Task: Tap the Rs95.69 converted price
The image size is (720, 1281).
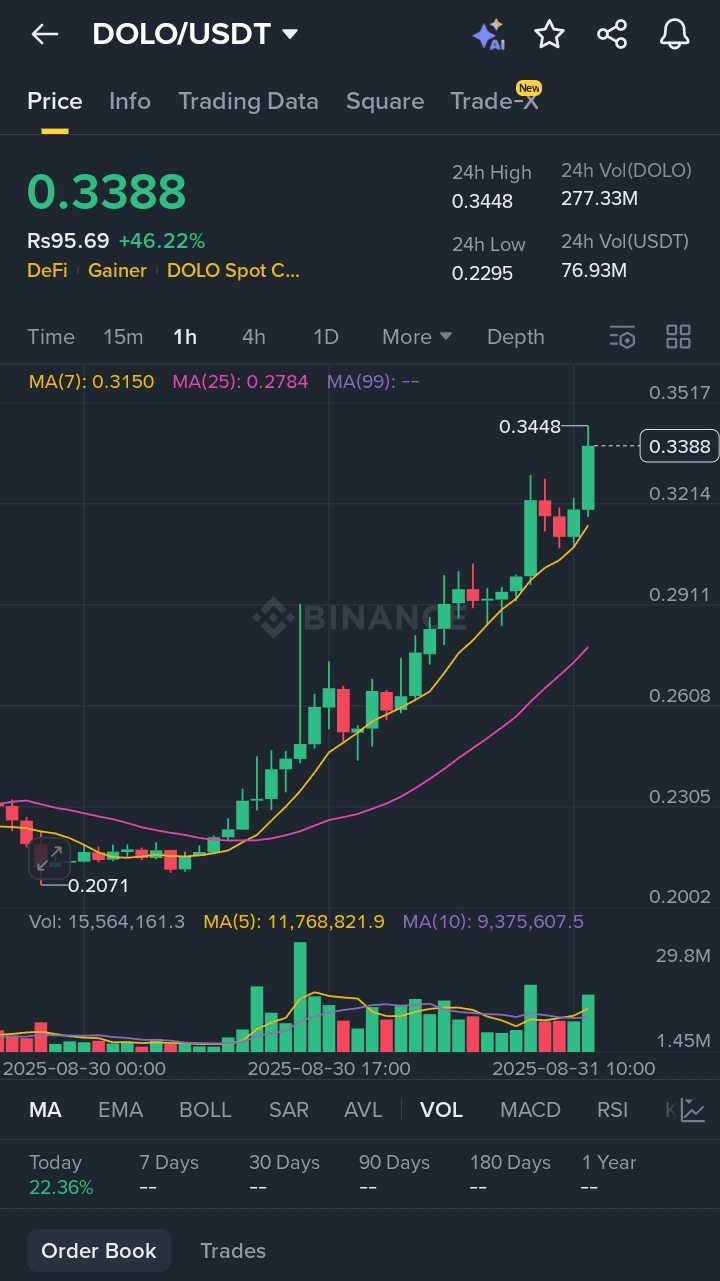Action: point(68,240)
